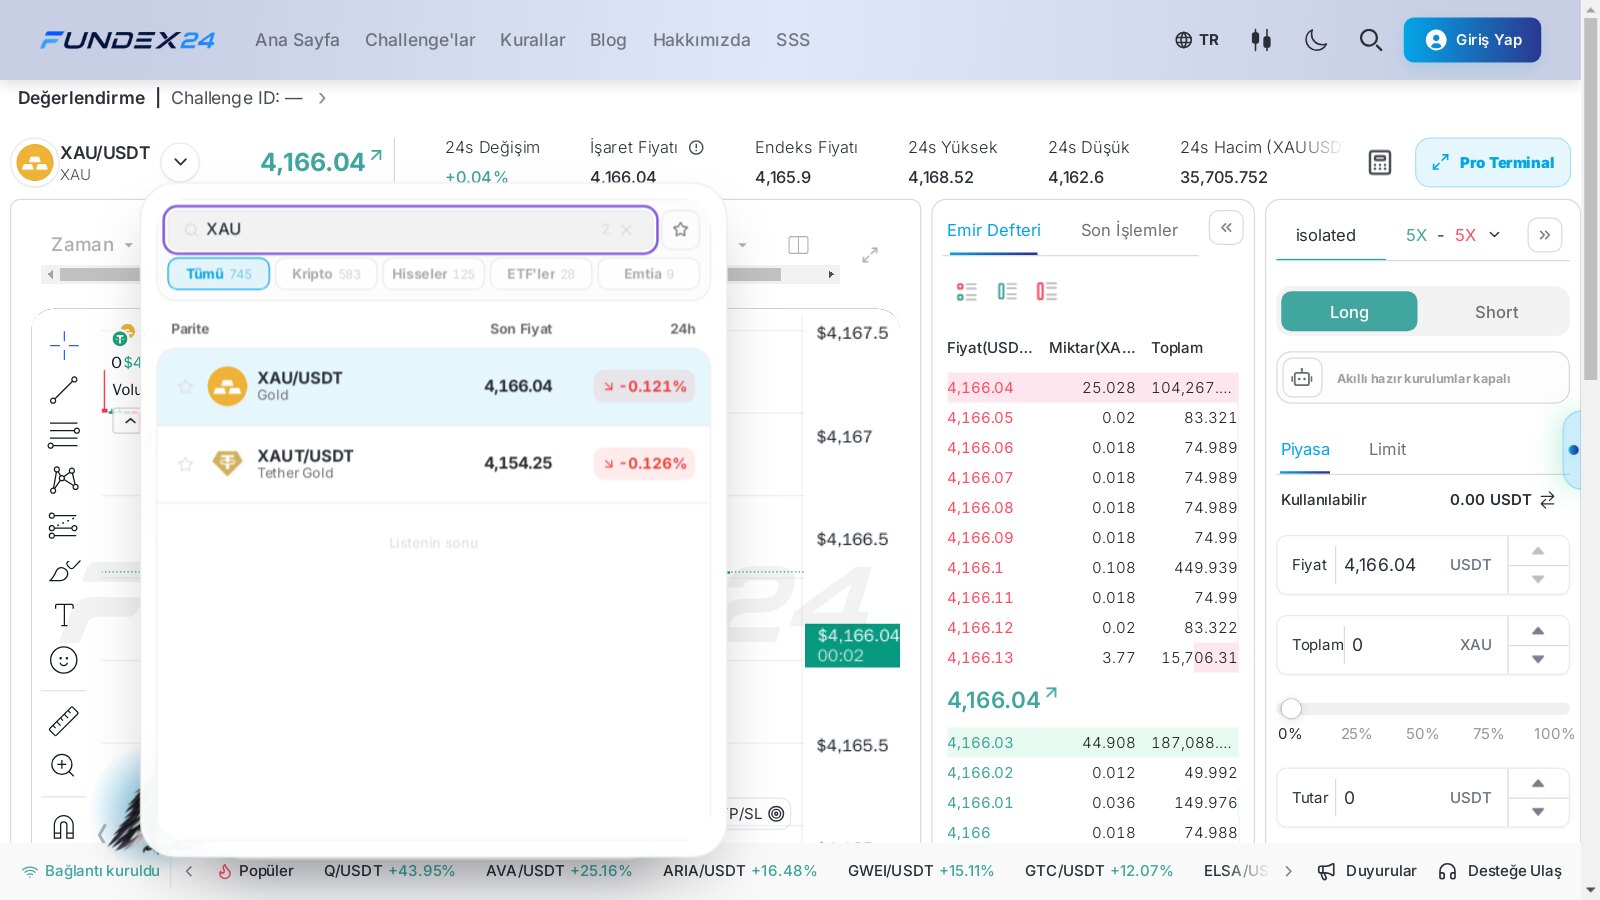Viewport: 1600px width, 900px height.
Task: Select the Short position toggle
Action: [x=1496, y=312]
